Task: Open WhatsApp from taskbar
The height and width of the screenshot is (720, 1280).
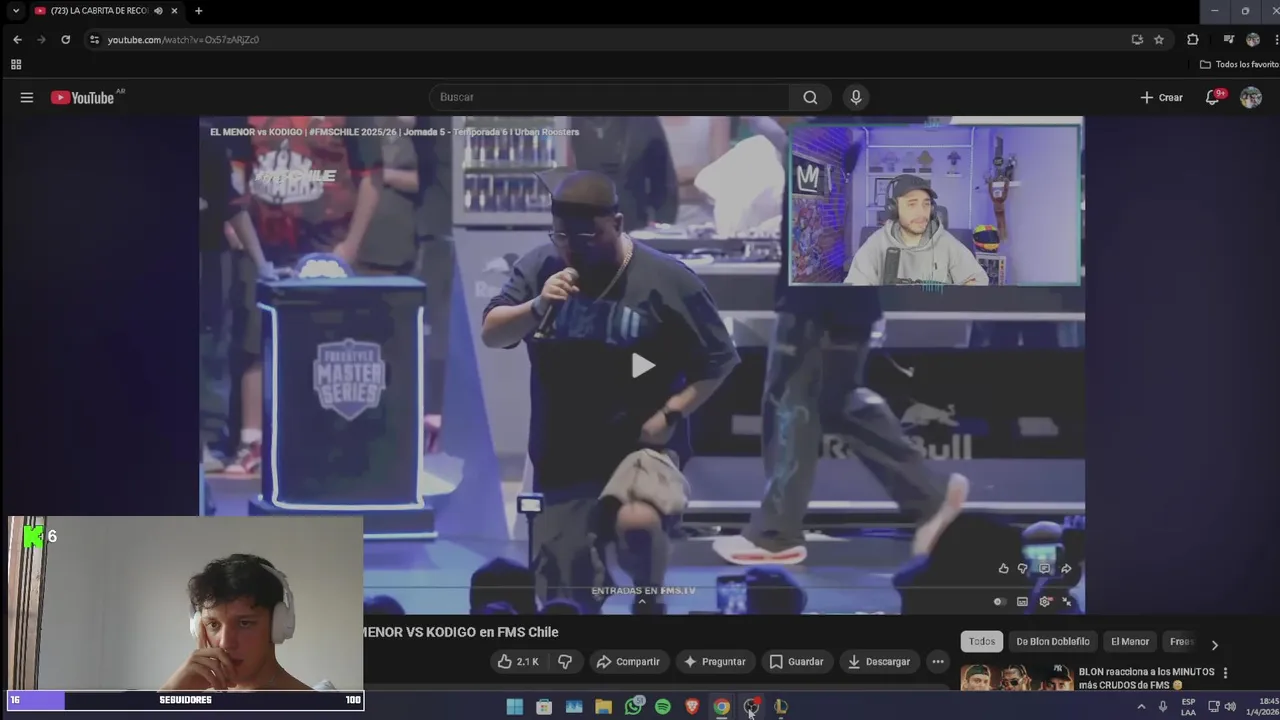Action: pos(633,707)
